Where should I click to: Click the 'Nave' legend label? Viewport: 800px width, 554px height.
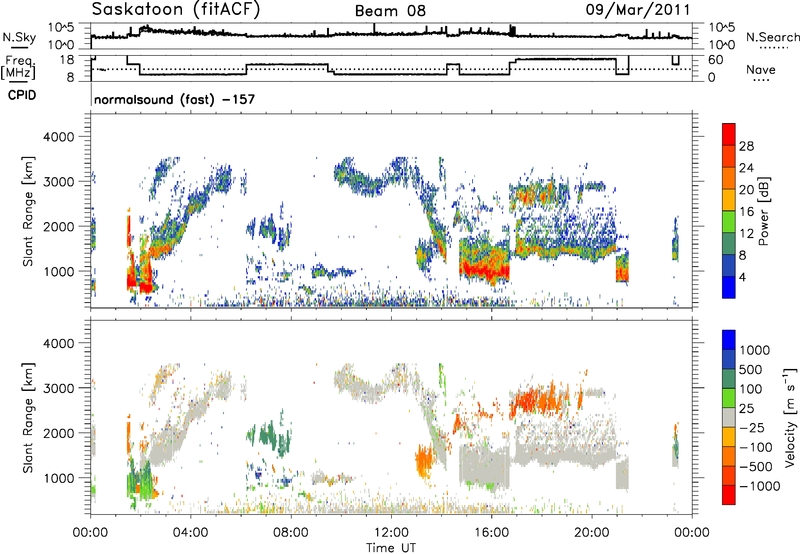coord(761,69)
